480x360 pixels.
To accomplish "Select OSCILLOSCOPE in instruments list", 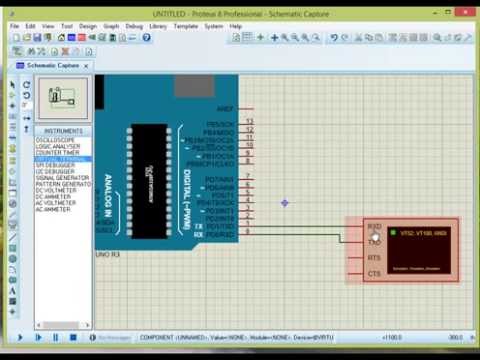I will coord(55,140).
